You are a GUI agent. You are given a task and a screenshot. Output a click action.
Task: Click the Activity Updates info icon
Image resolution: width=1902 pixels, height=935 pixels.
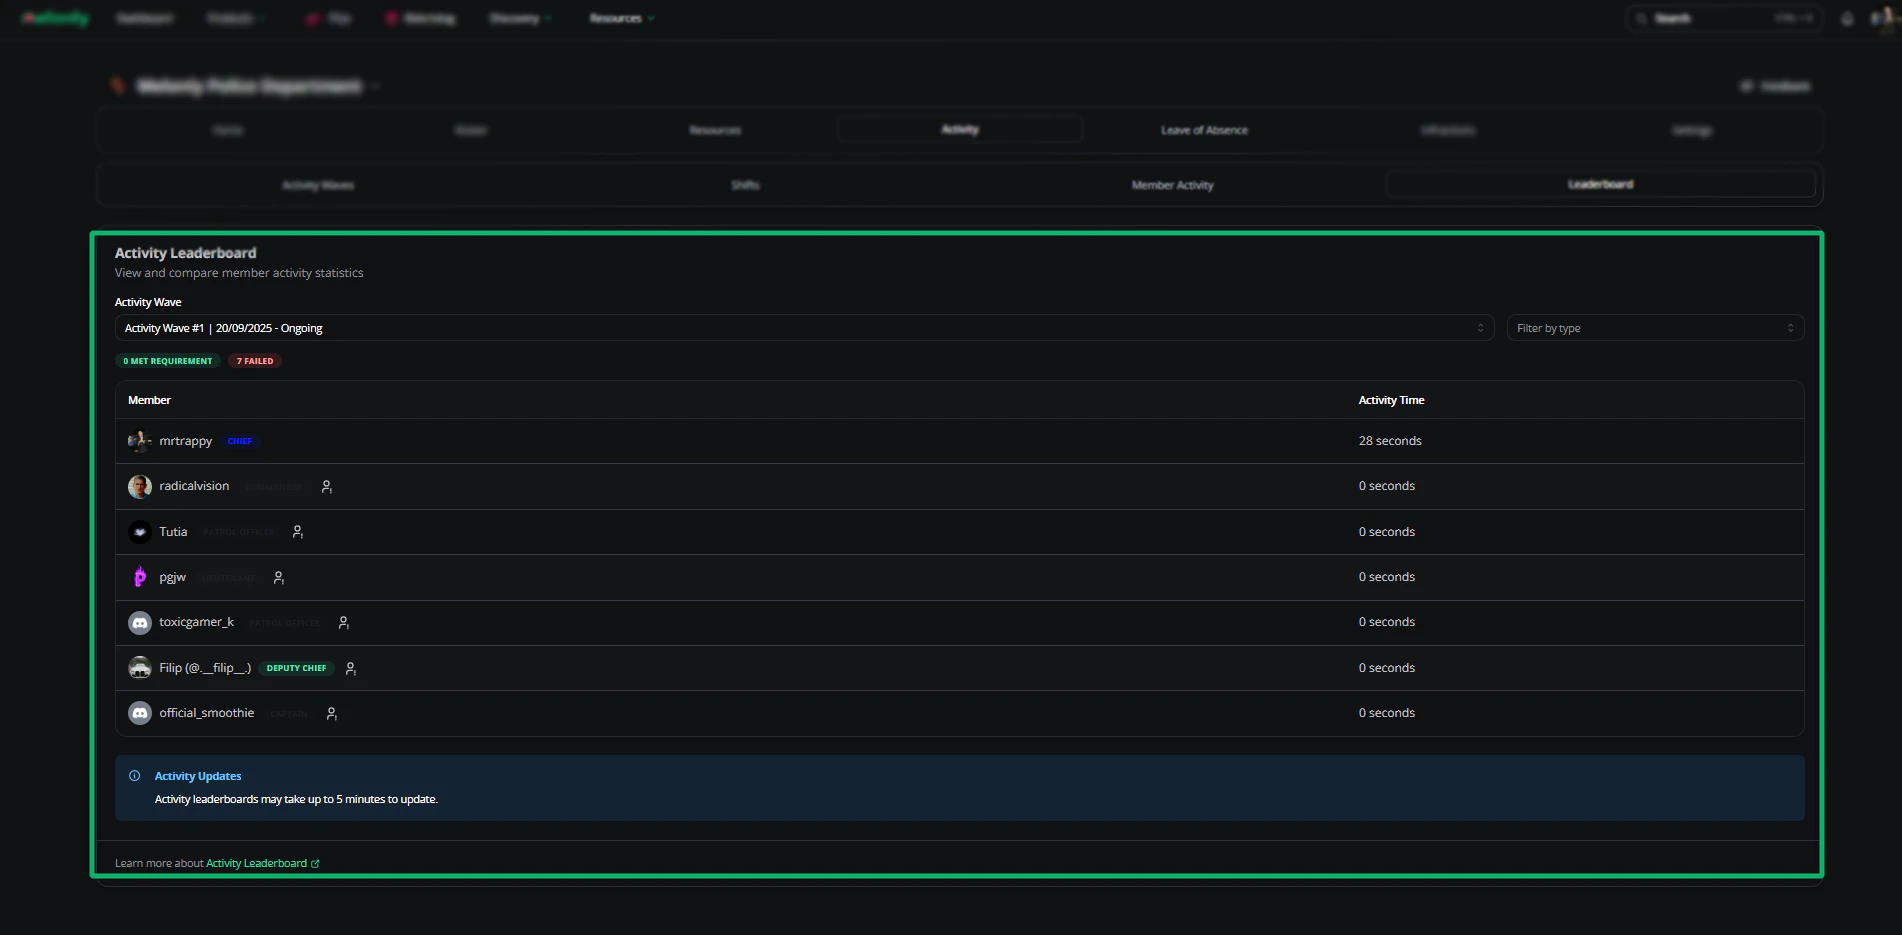point(135,776)
